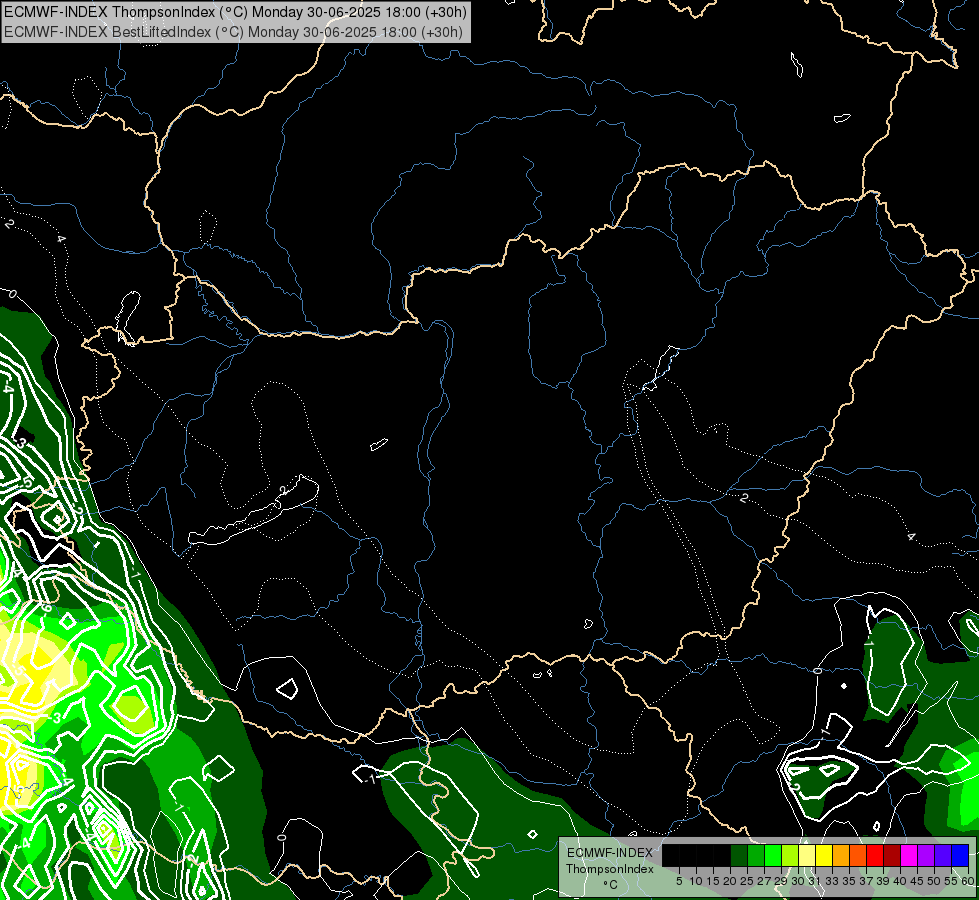Select the blue 55–60 legend swatch
The width and height of the screenshot is (979, 900).
pos(960,855)
